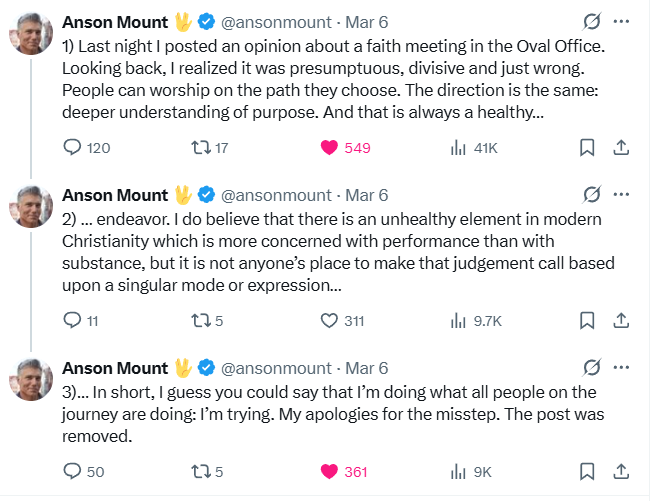Bookmark the third tweet about the apology
This screenshot has width=650, height=501.
pyautogui.click(x=587, y=471)
